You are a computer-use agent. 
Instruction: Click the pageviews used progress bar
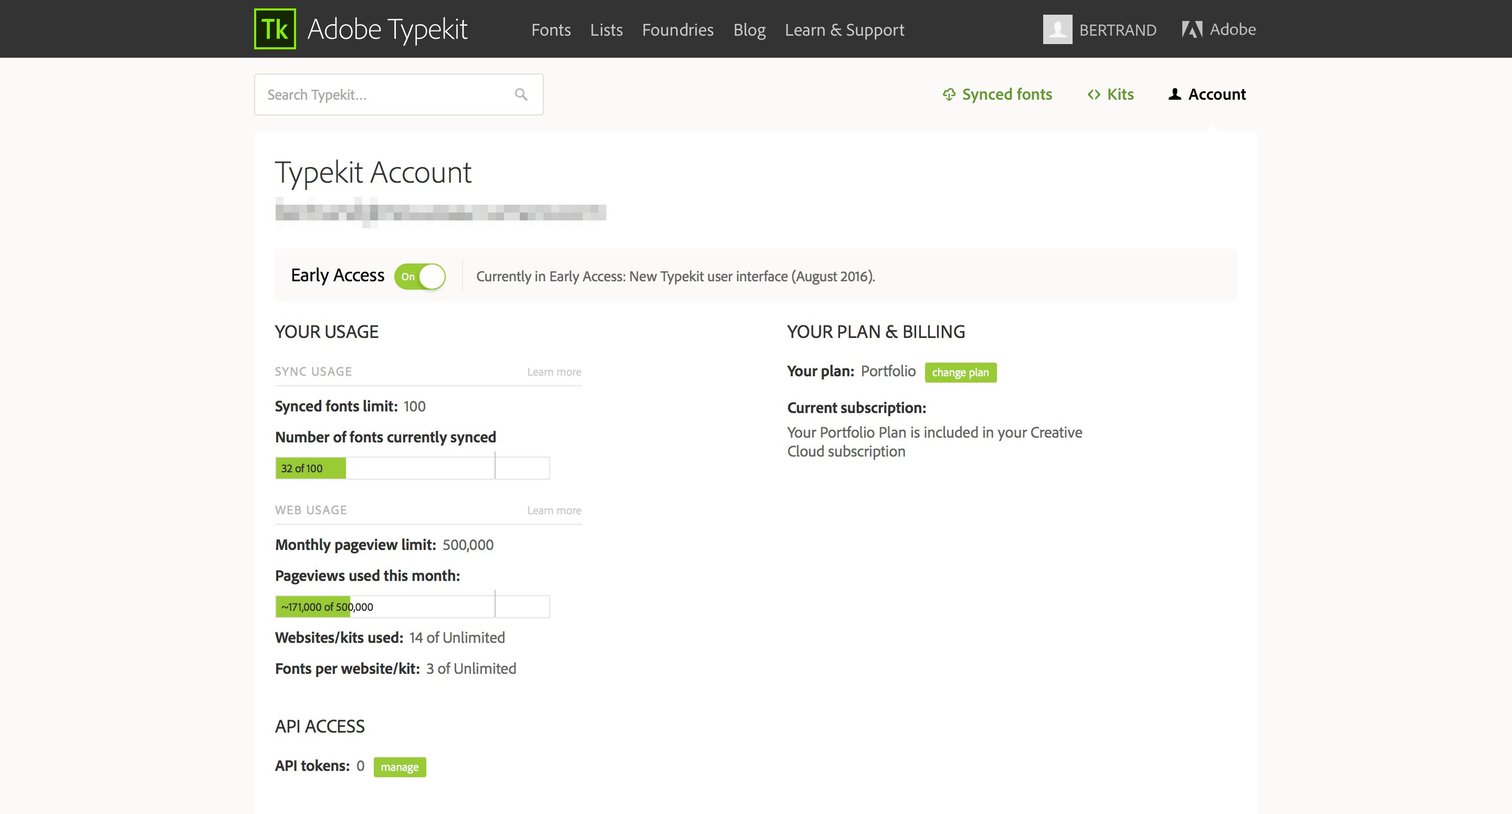pos(412,606)
